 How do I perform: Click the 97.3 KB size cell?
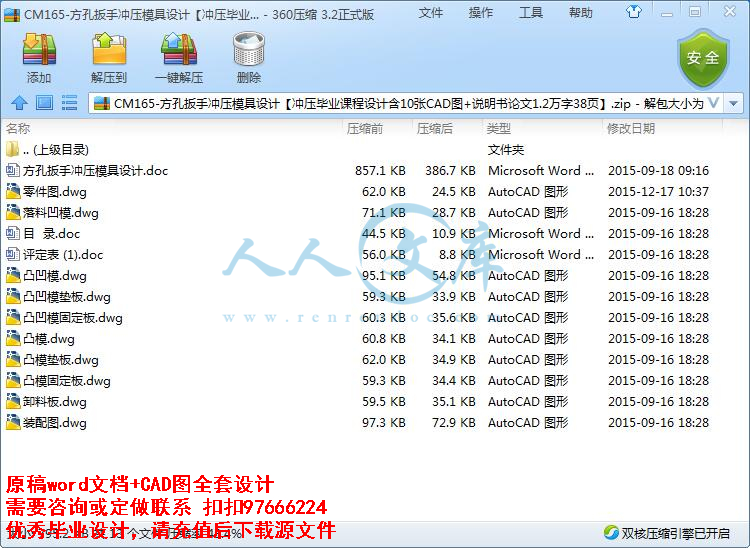(x=384, y=423)
